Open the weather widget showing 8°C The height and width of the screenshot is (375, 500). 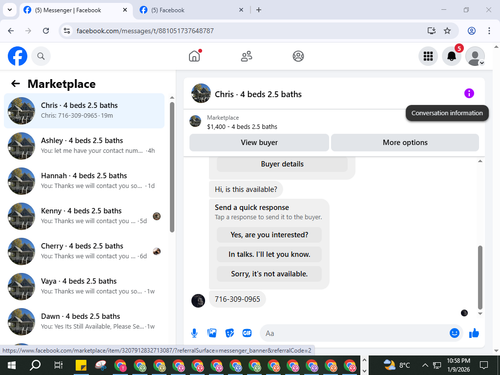click(396, 365)
